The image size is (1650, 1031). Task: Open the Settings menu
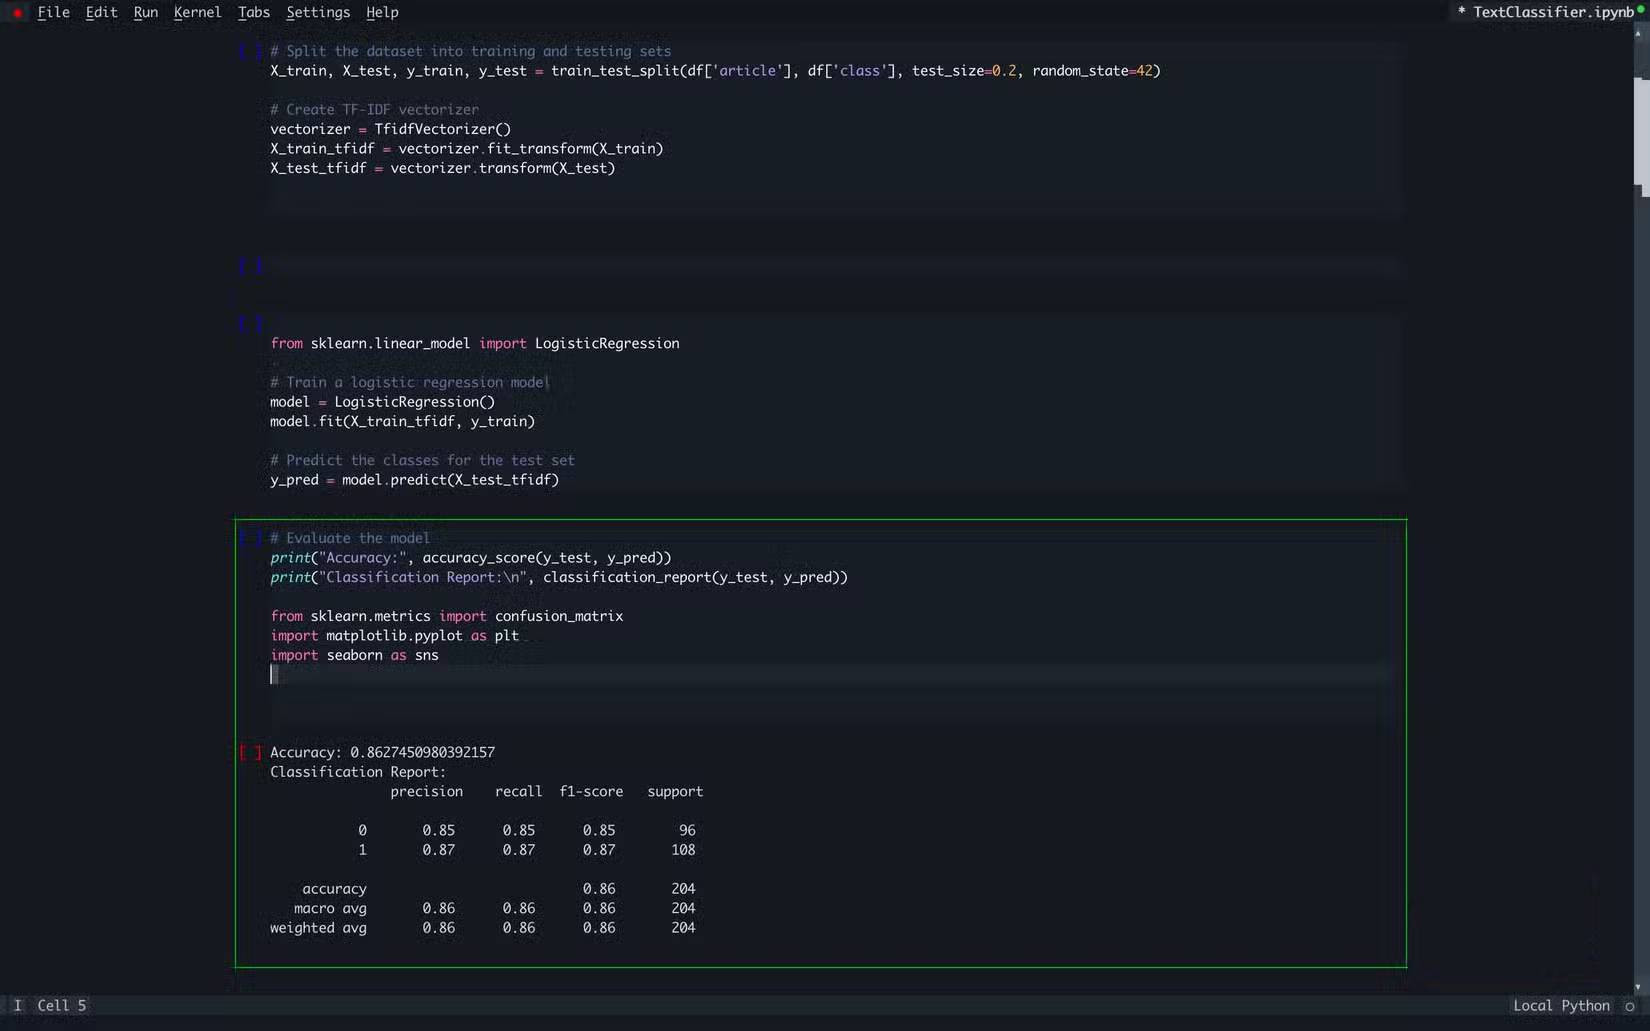317,12
